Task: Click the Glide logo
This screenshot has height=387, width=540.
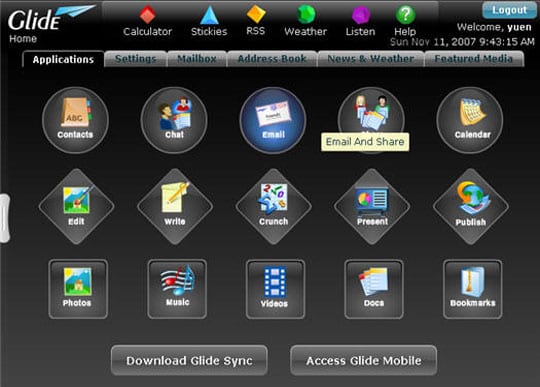Action: pyautogui.click(x=51, y=18)
